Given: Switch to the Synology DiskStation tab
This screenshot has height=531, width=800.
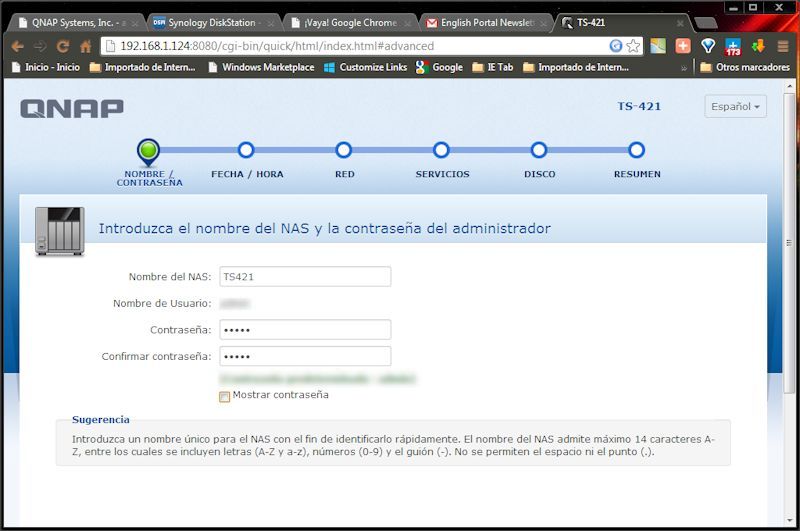Looking at the screenshot, I should coord(212,23).
